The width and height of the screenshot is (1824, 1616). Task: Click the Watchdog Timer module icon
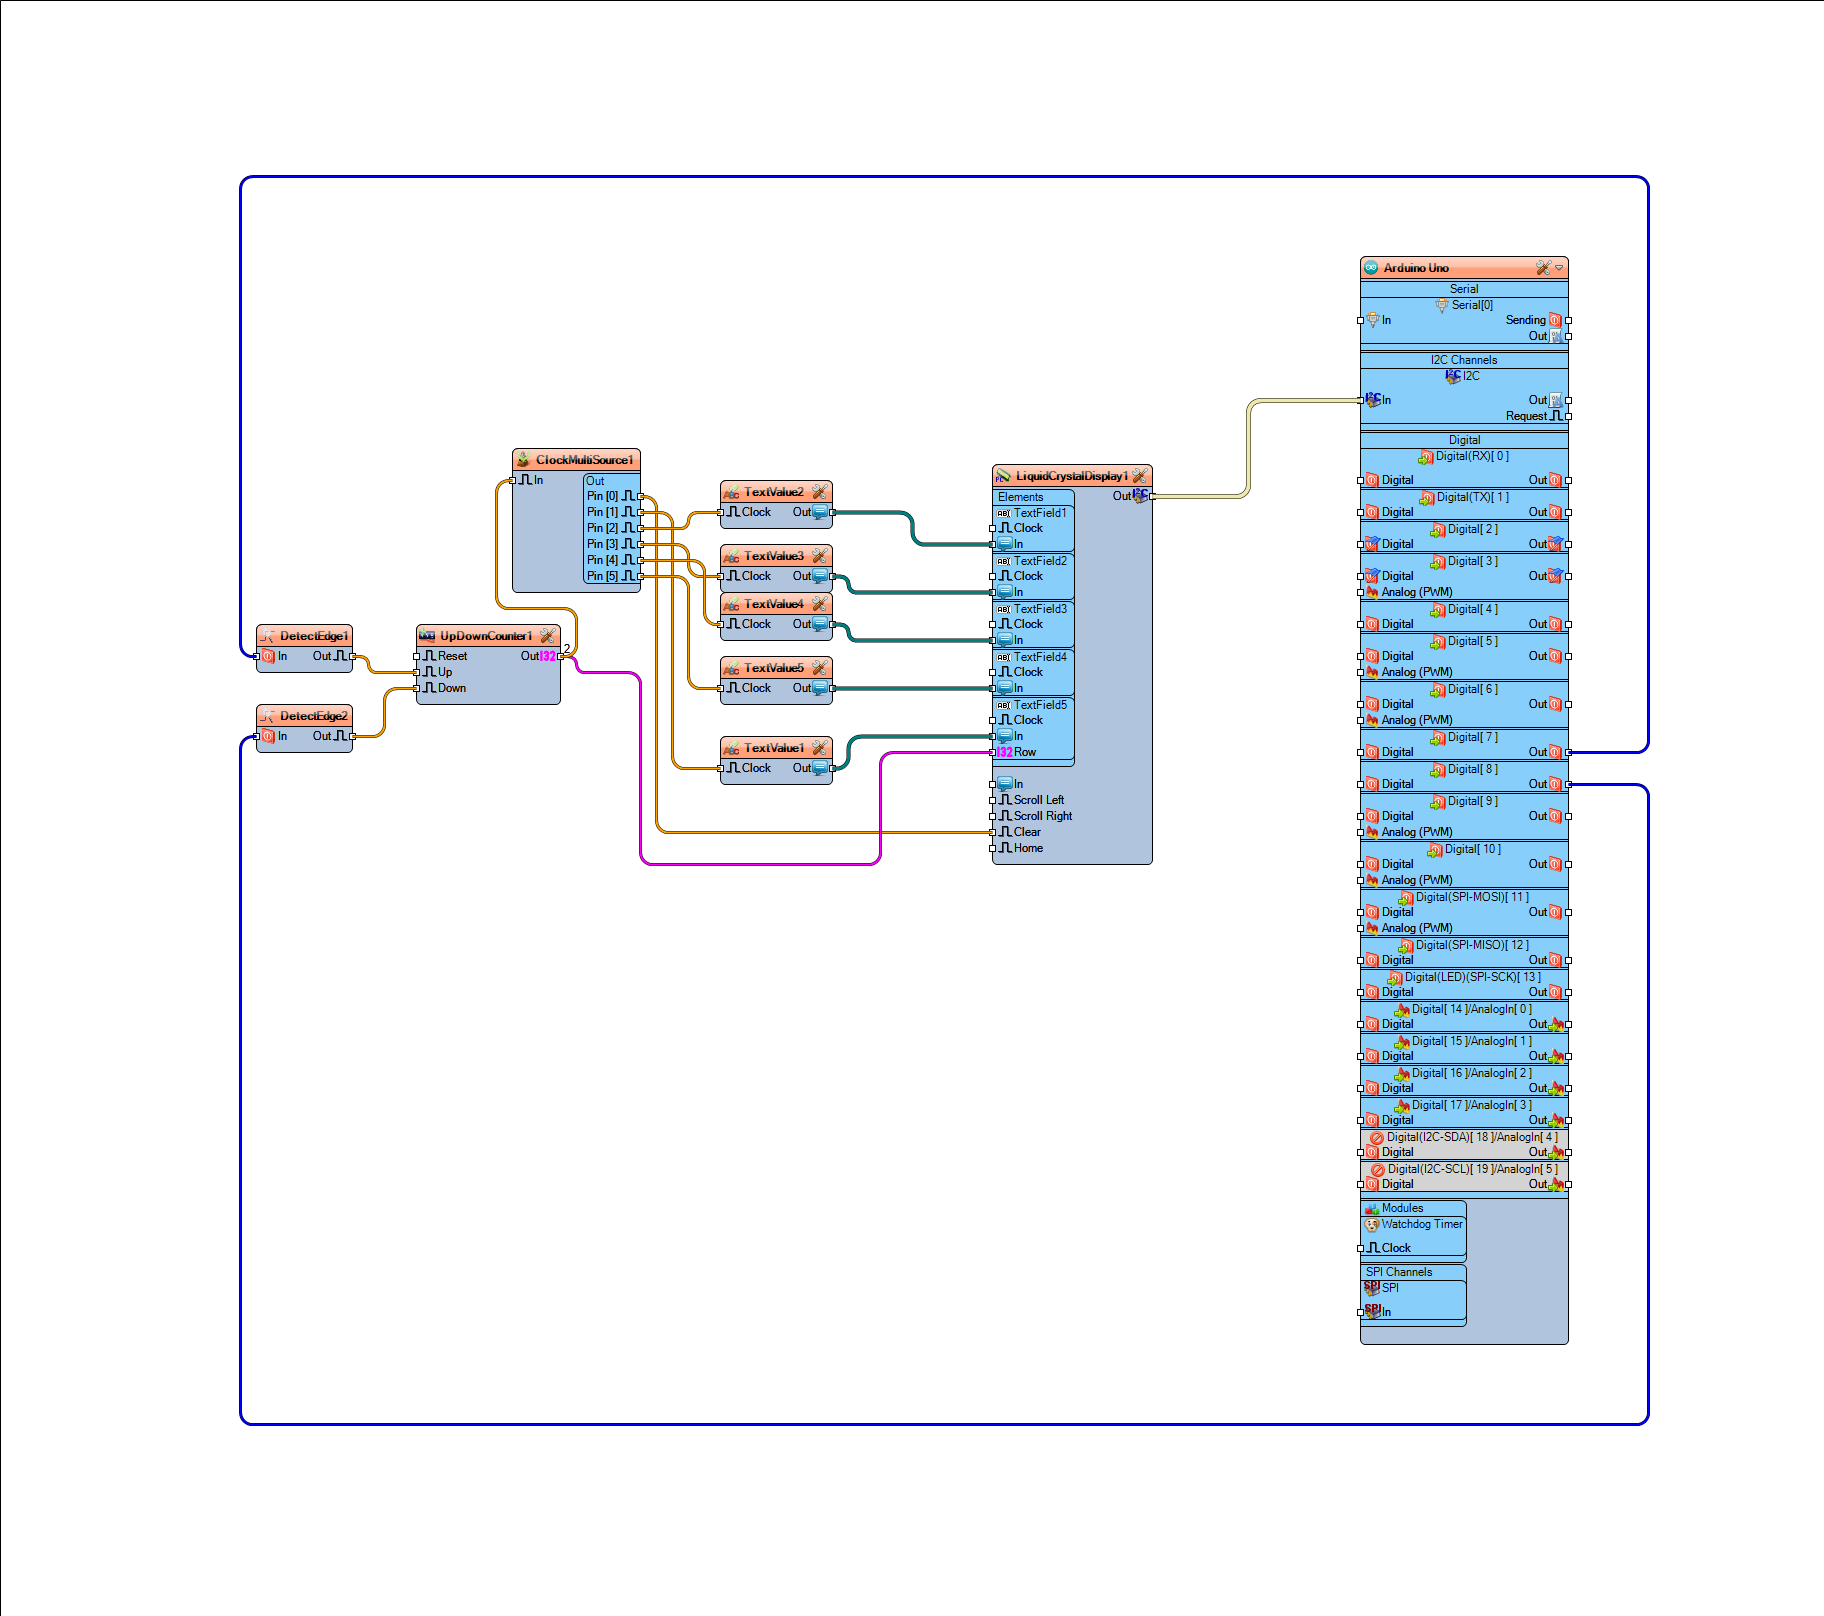click(1372, 1225)
